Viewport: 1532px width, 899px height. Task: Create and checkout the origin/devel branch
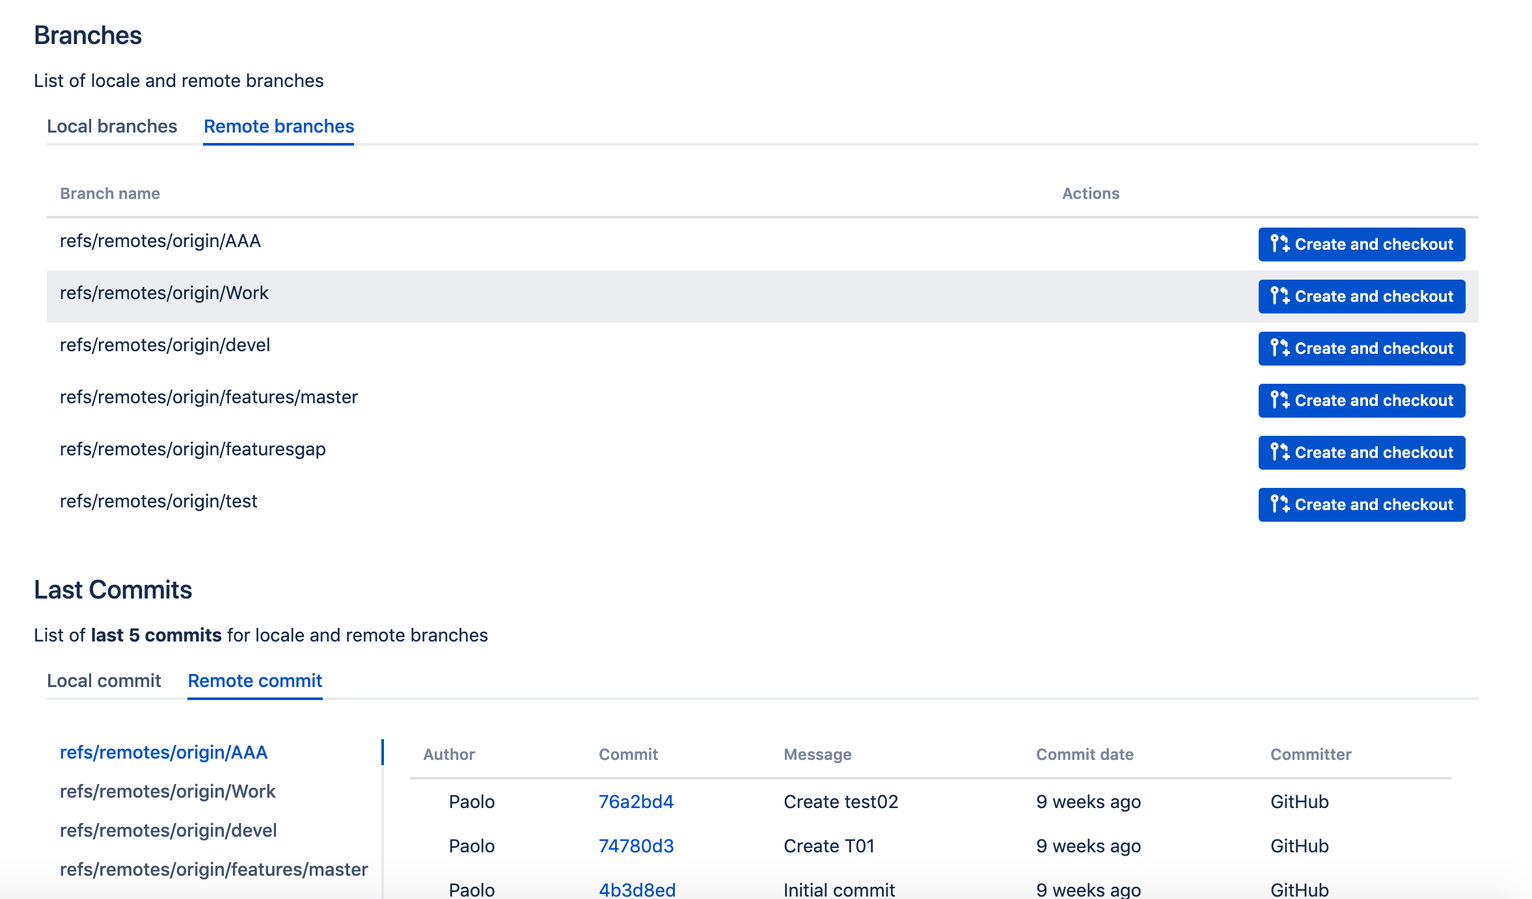[x=1361, y=348]
